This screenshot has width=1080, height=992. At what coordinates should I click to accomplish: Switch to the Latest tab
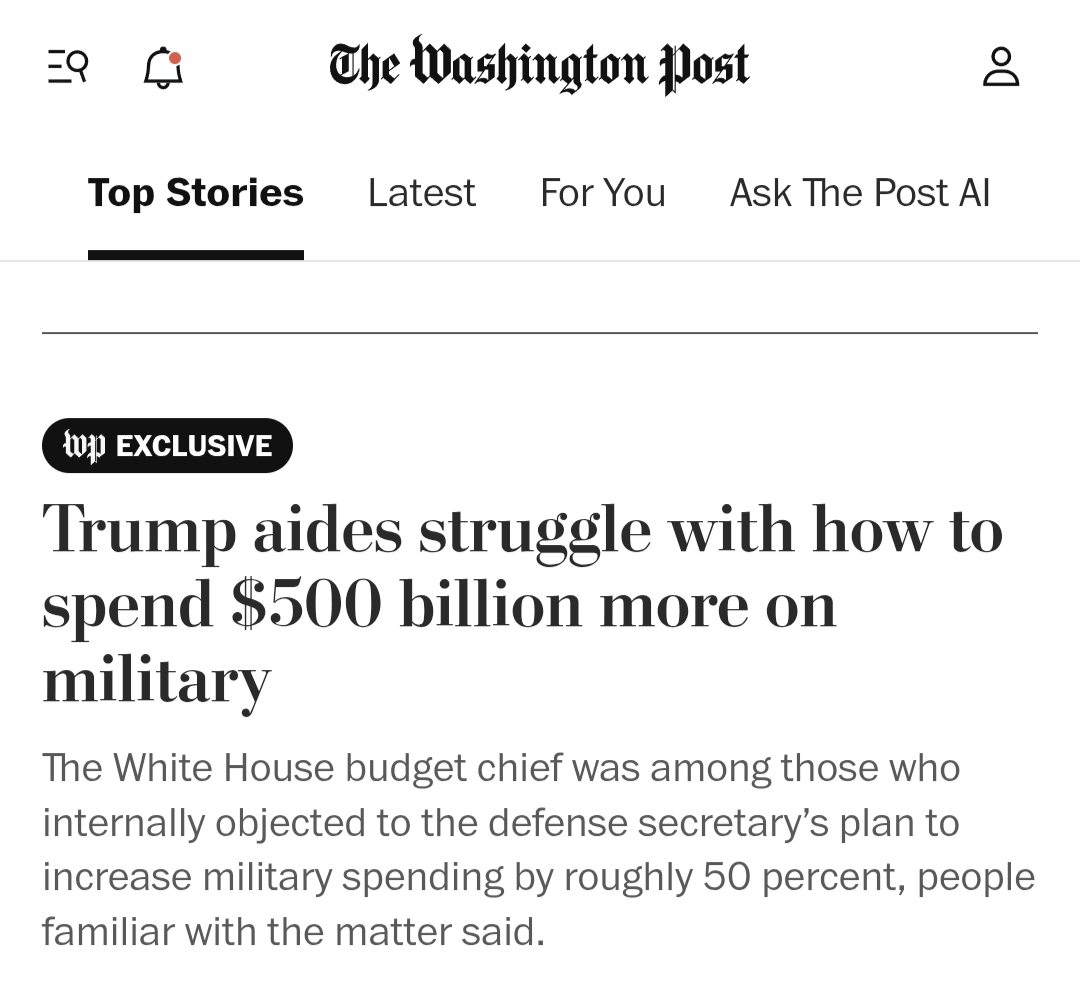[421, 193]
